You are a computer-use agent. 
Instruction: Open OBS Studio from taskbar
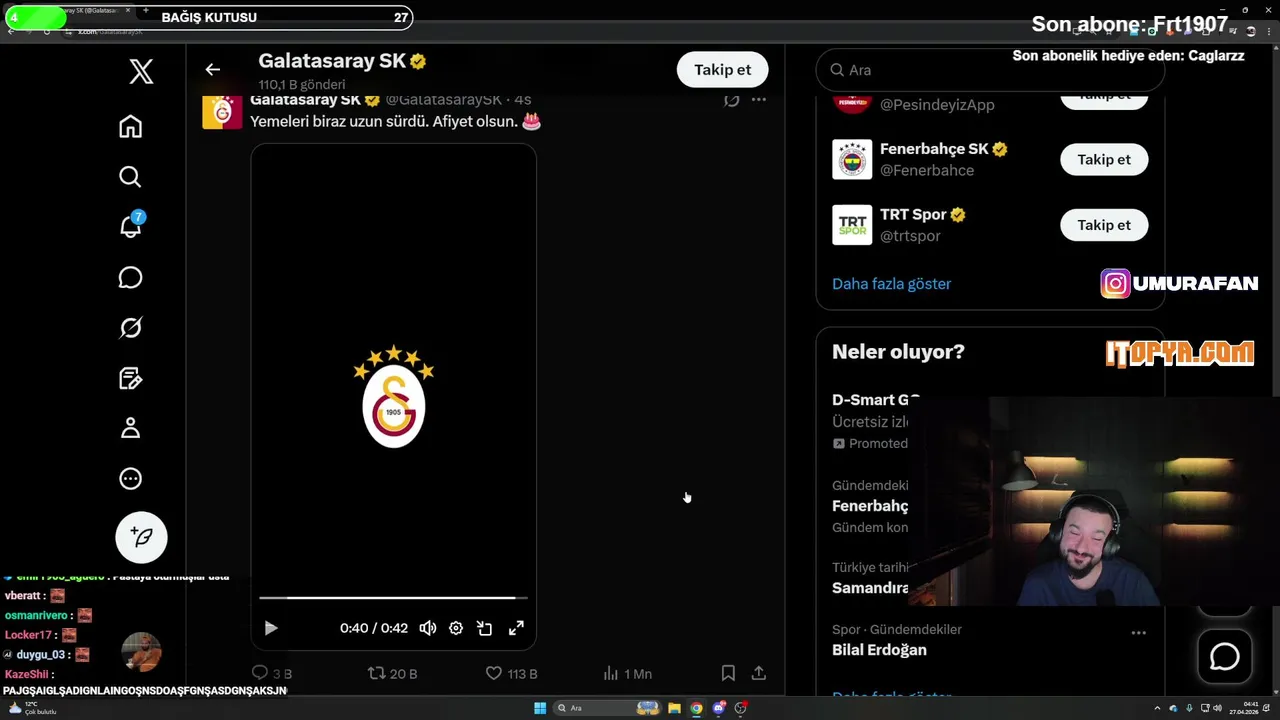coord(740,708)
